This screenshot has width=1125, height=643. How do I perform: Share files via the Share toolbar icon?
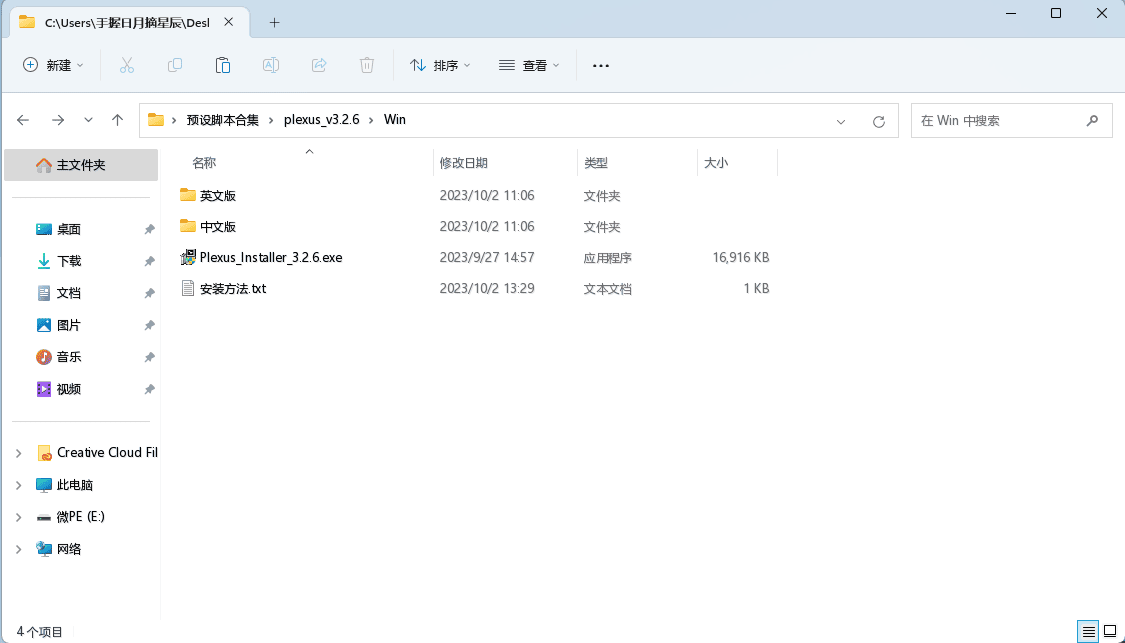[318, 64]
